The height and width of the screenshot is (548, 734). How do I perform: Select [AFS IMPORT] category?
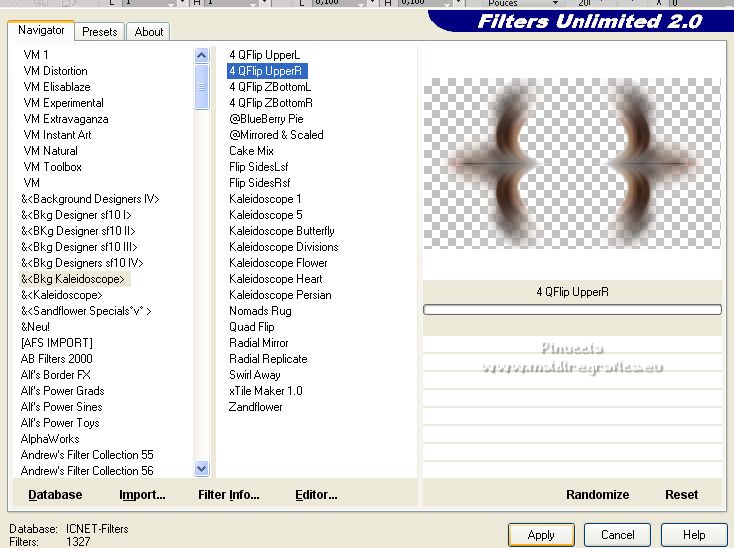57,343
